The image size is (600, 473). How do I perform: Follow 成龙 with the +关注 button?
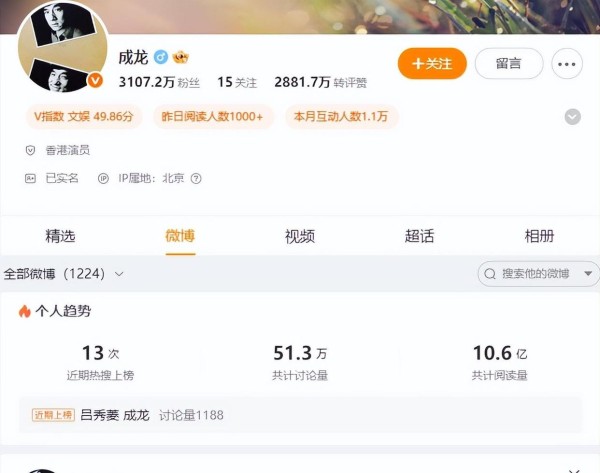point(432,64)
